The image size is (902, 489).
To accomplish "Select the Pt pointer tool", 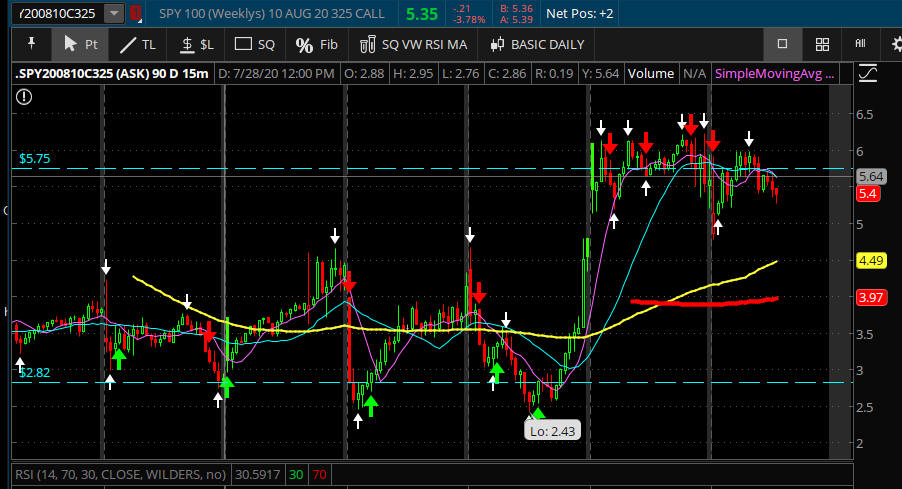I will (80, 44).
